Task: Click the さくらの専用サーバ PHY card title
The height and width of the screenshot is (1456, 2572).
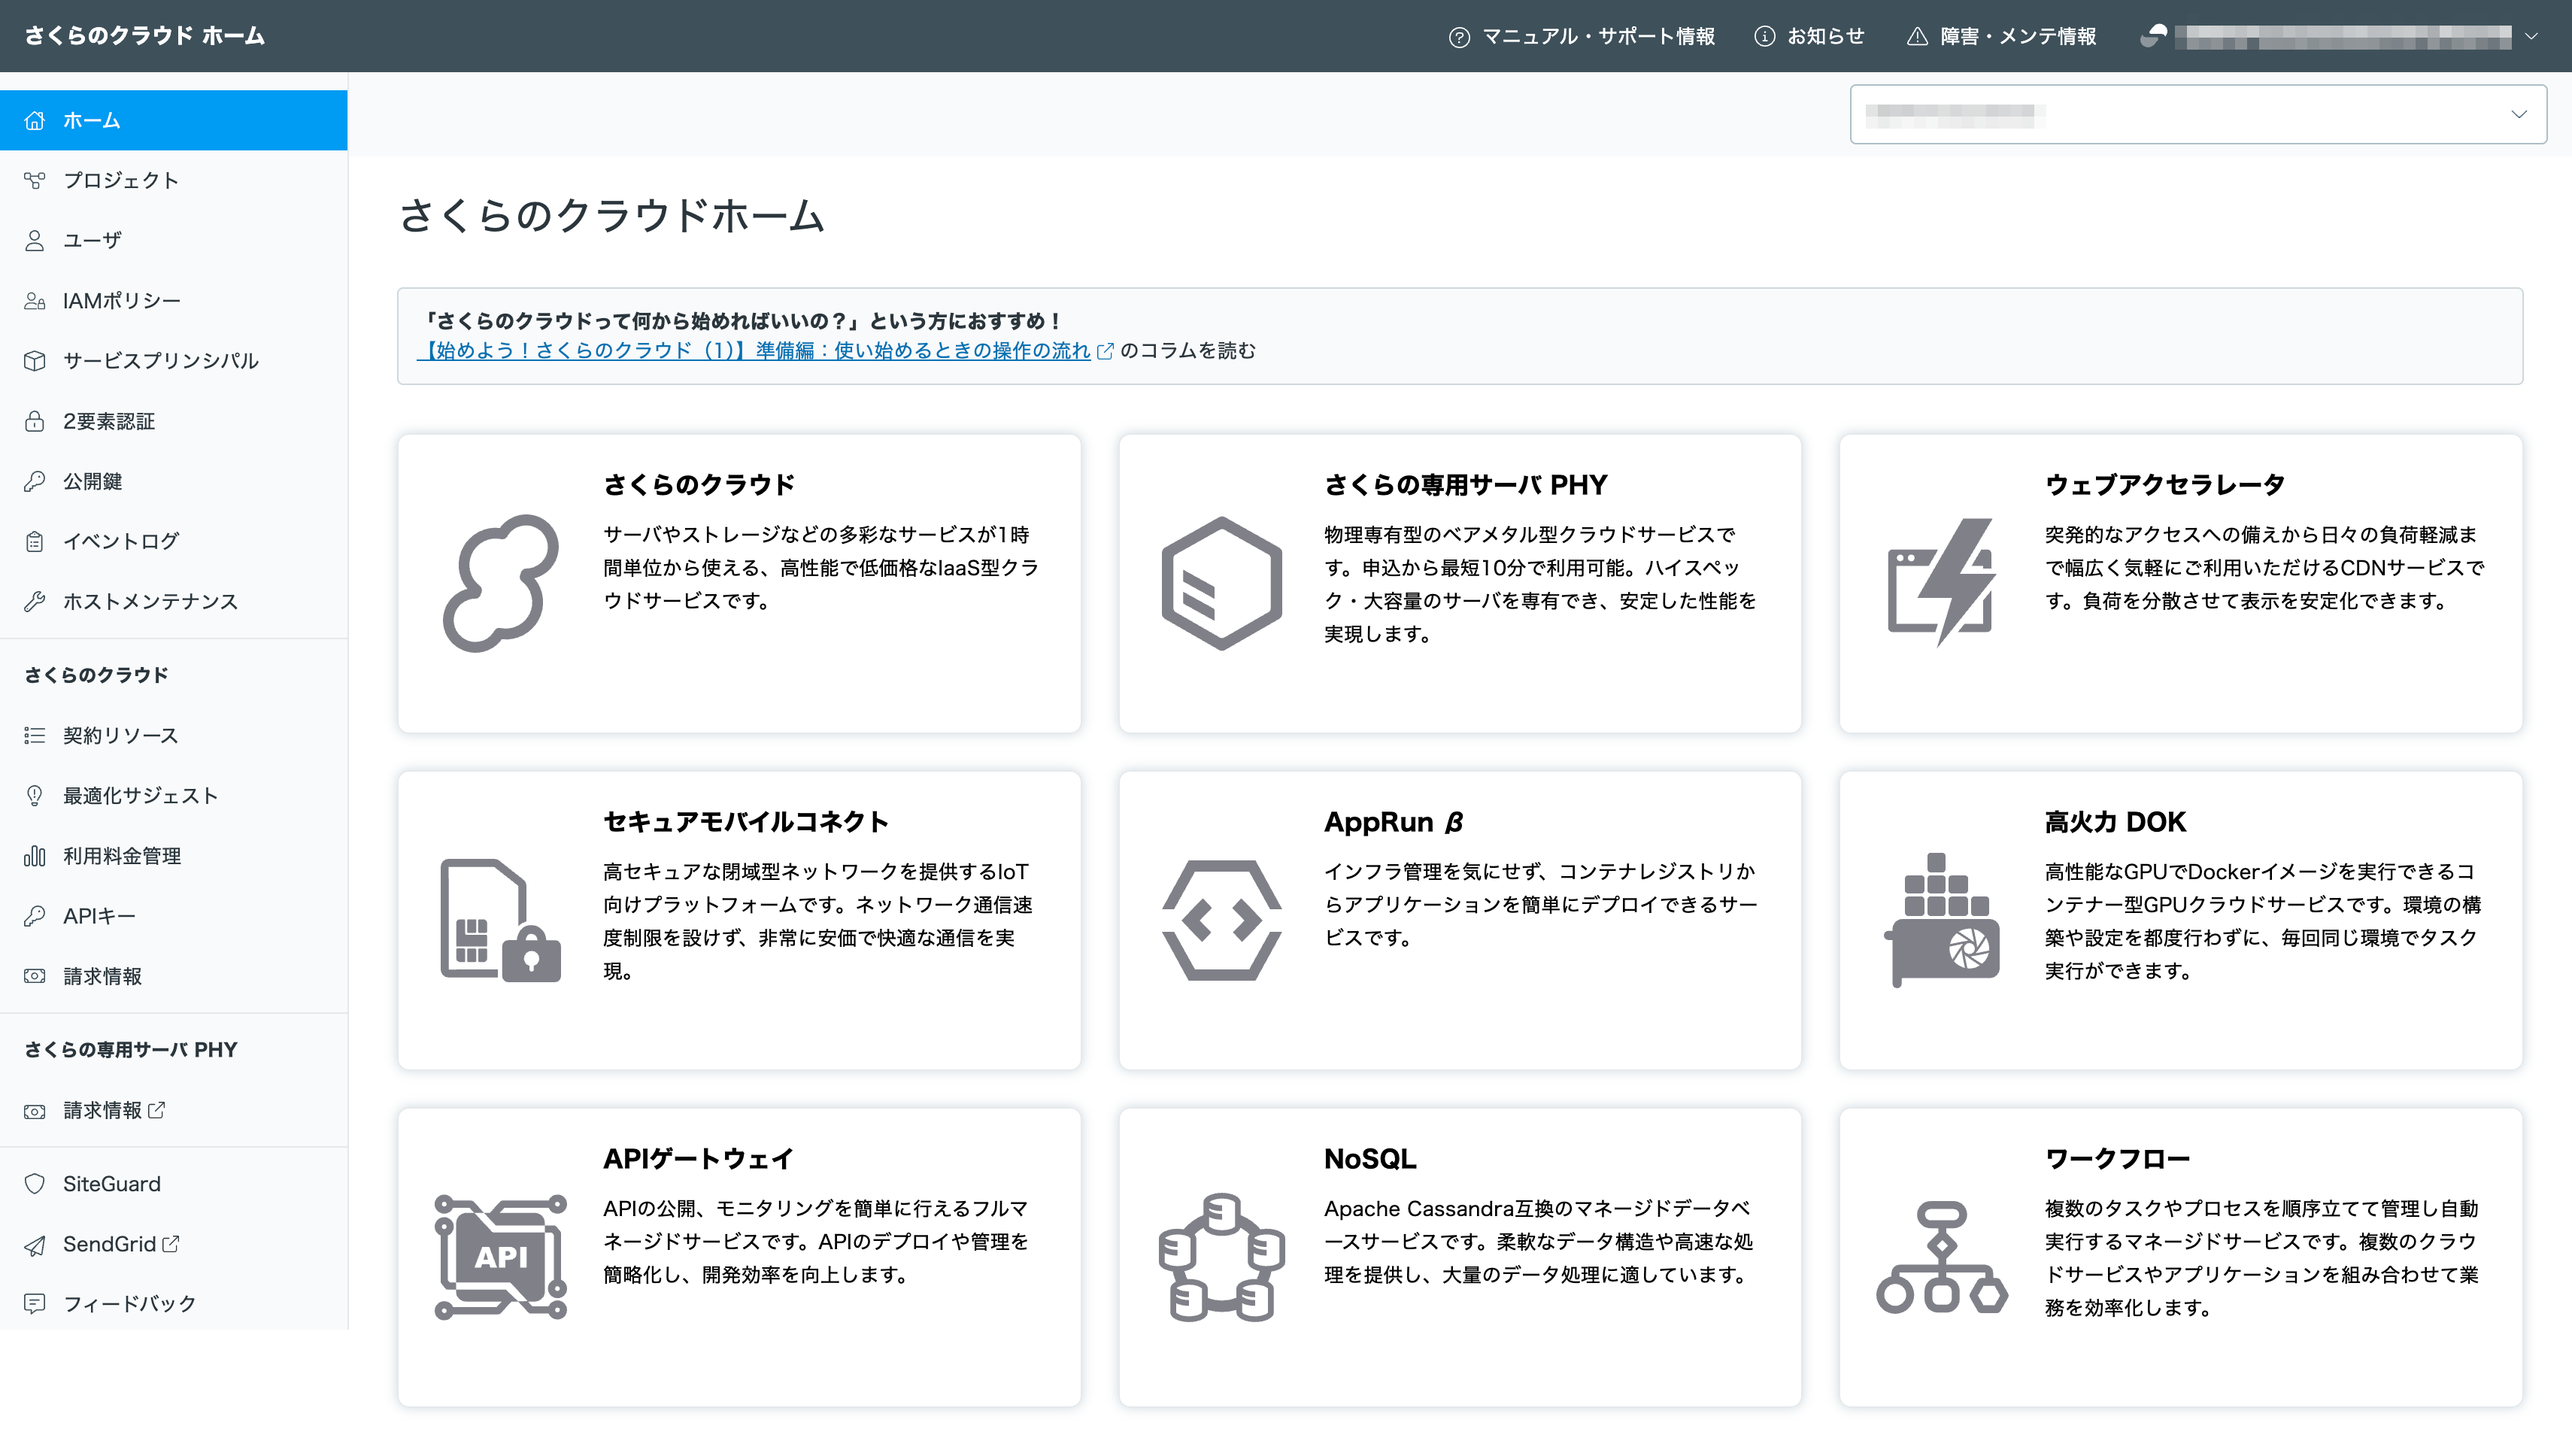Action: point(1465,485)
